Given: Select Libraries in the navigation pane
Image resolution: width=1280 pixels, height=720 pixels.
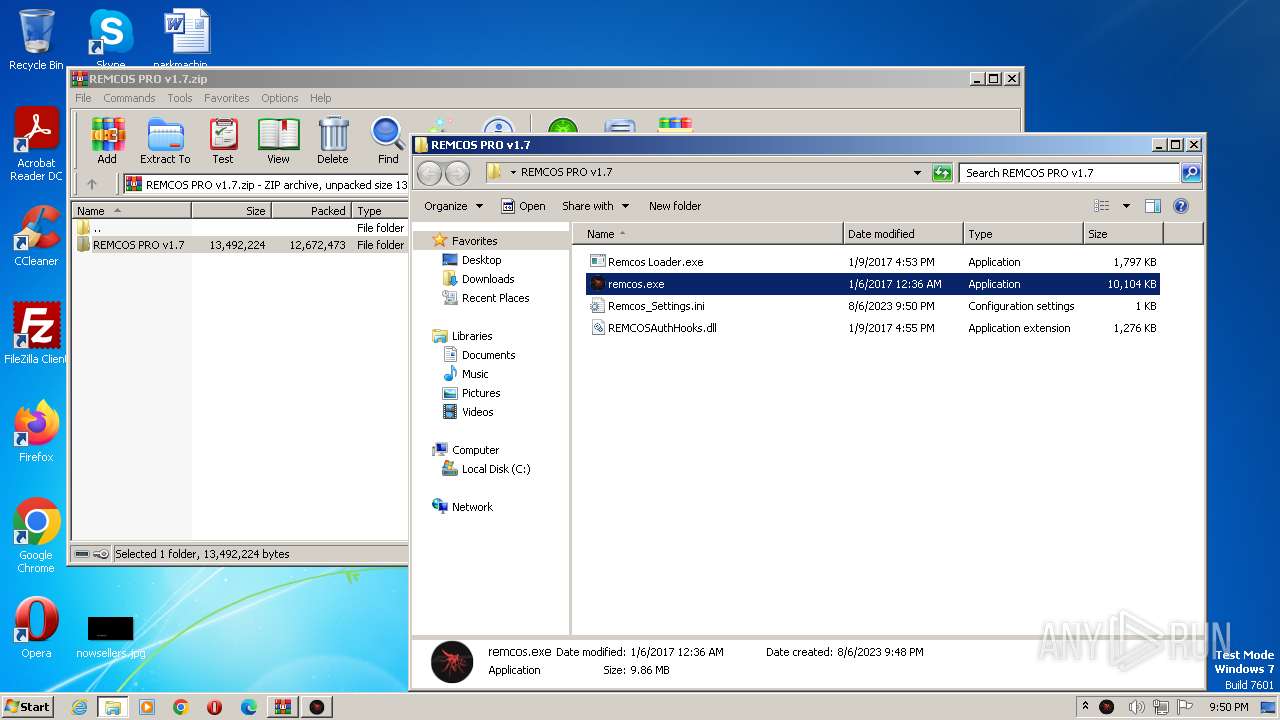Looking at the screenshot, I should 472,336.
